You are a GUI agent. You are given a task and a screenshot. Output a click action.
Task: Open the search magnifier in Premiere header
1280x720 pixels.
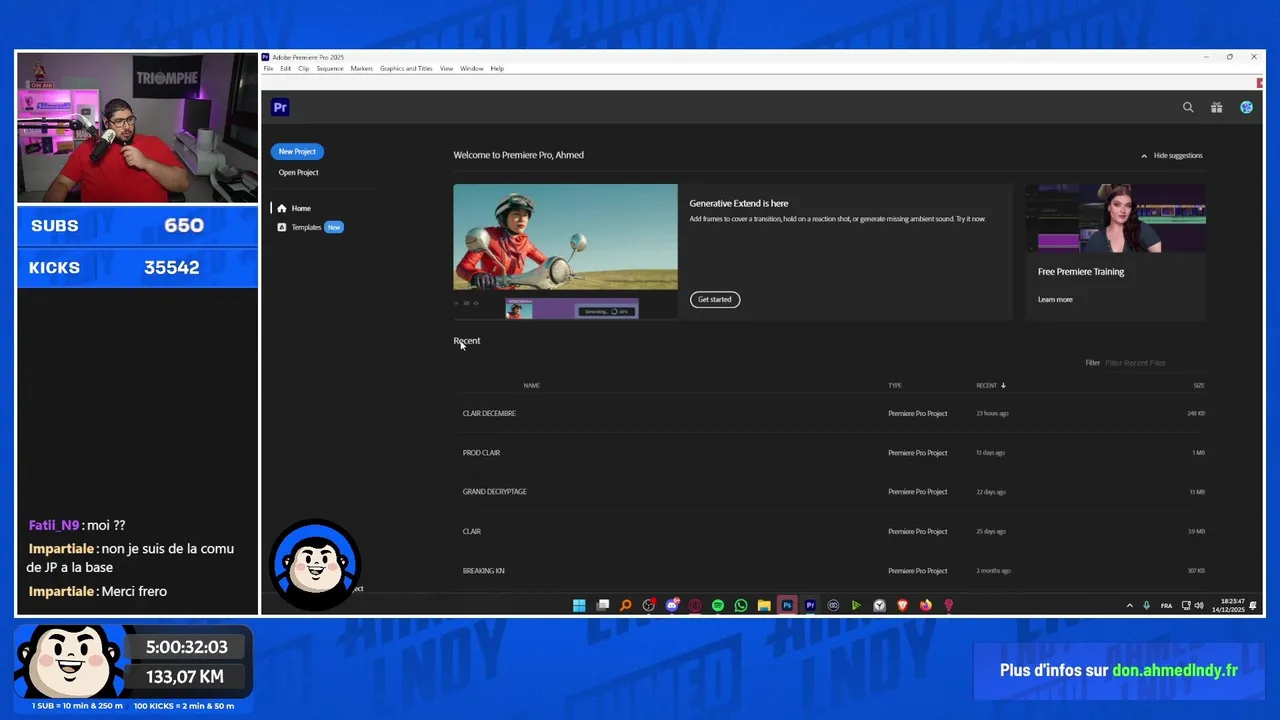pos(1188,107)
